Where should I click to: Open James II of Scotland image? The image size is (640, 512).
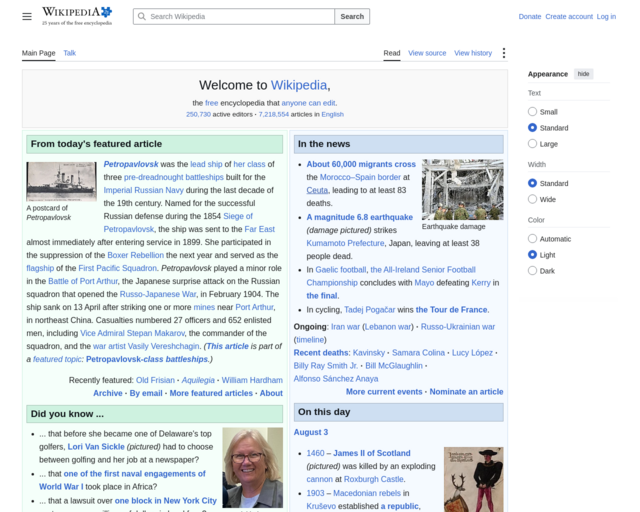[473, 479]
